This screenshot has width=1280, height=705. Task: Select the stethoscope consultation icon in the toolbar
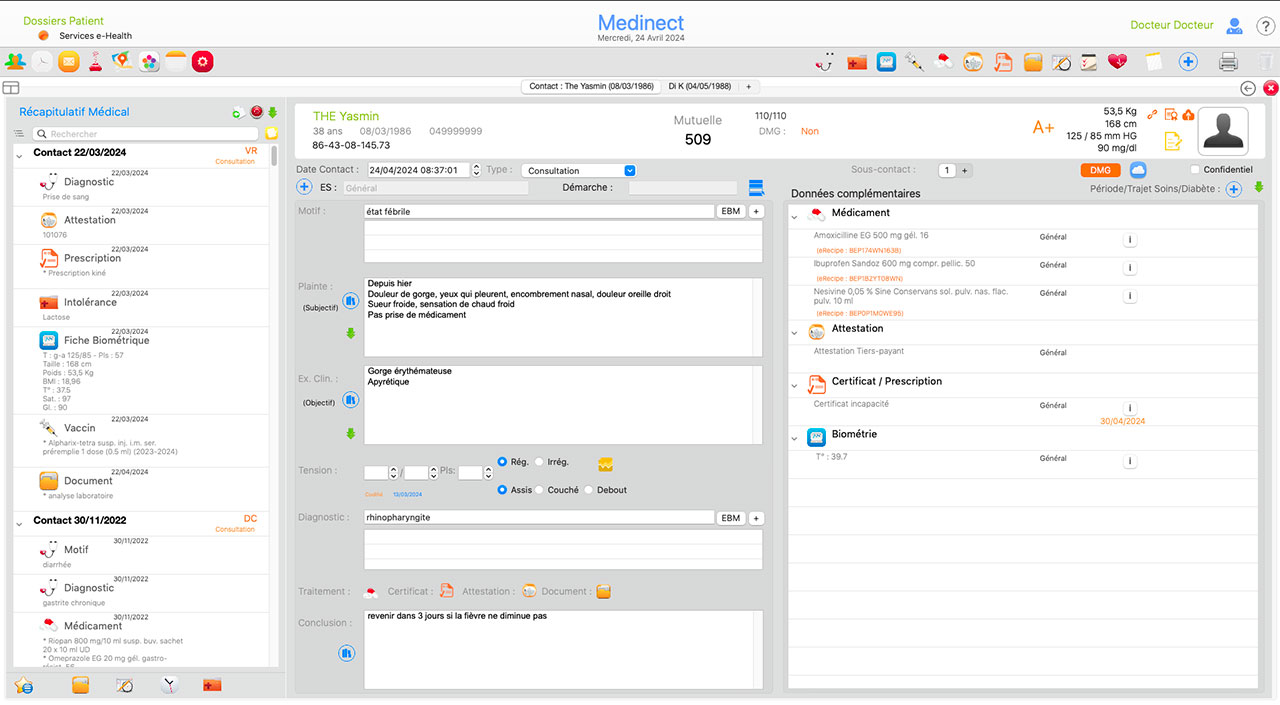pos(823,61)
